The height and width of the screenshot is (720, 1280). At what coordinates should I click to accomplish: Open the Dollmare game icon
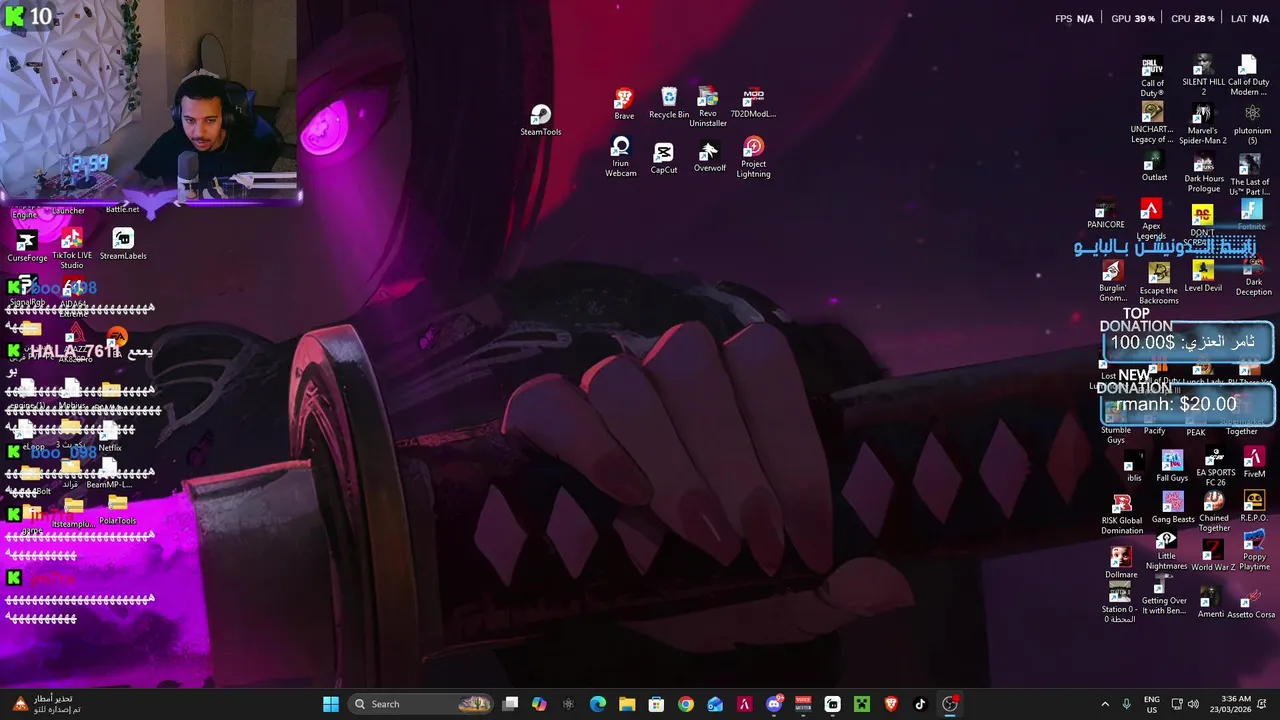pos(1121,563)
